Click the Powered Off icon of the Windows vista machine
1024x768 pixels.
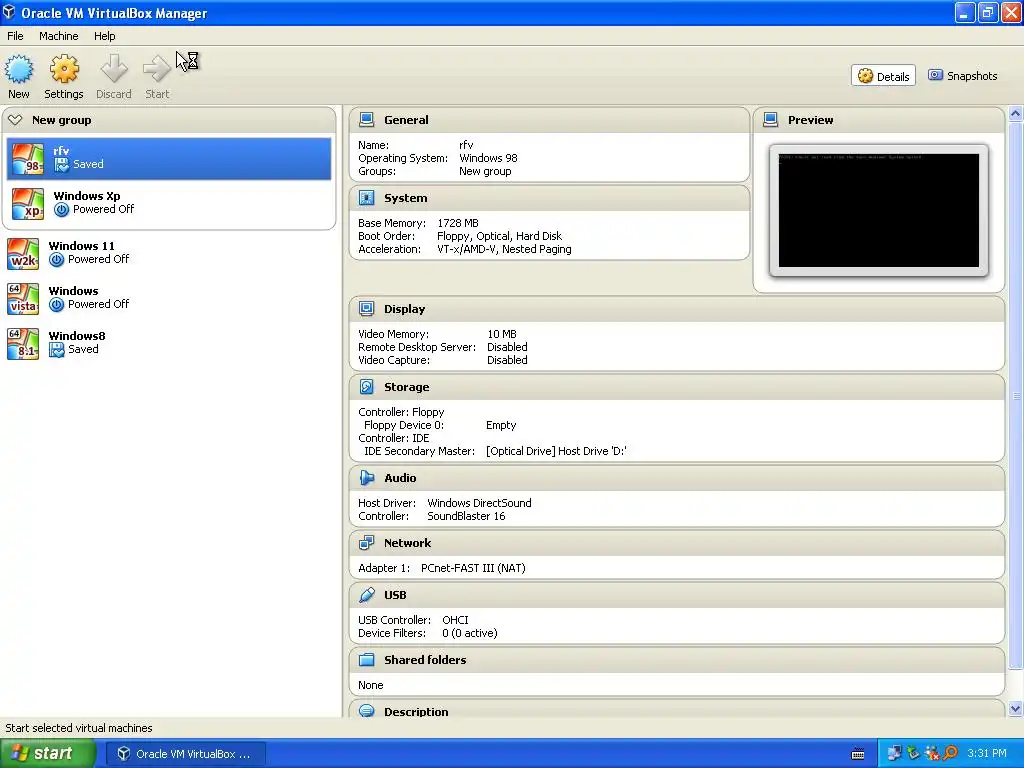coord(57,305)
